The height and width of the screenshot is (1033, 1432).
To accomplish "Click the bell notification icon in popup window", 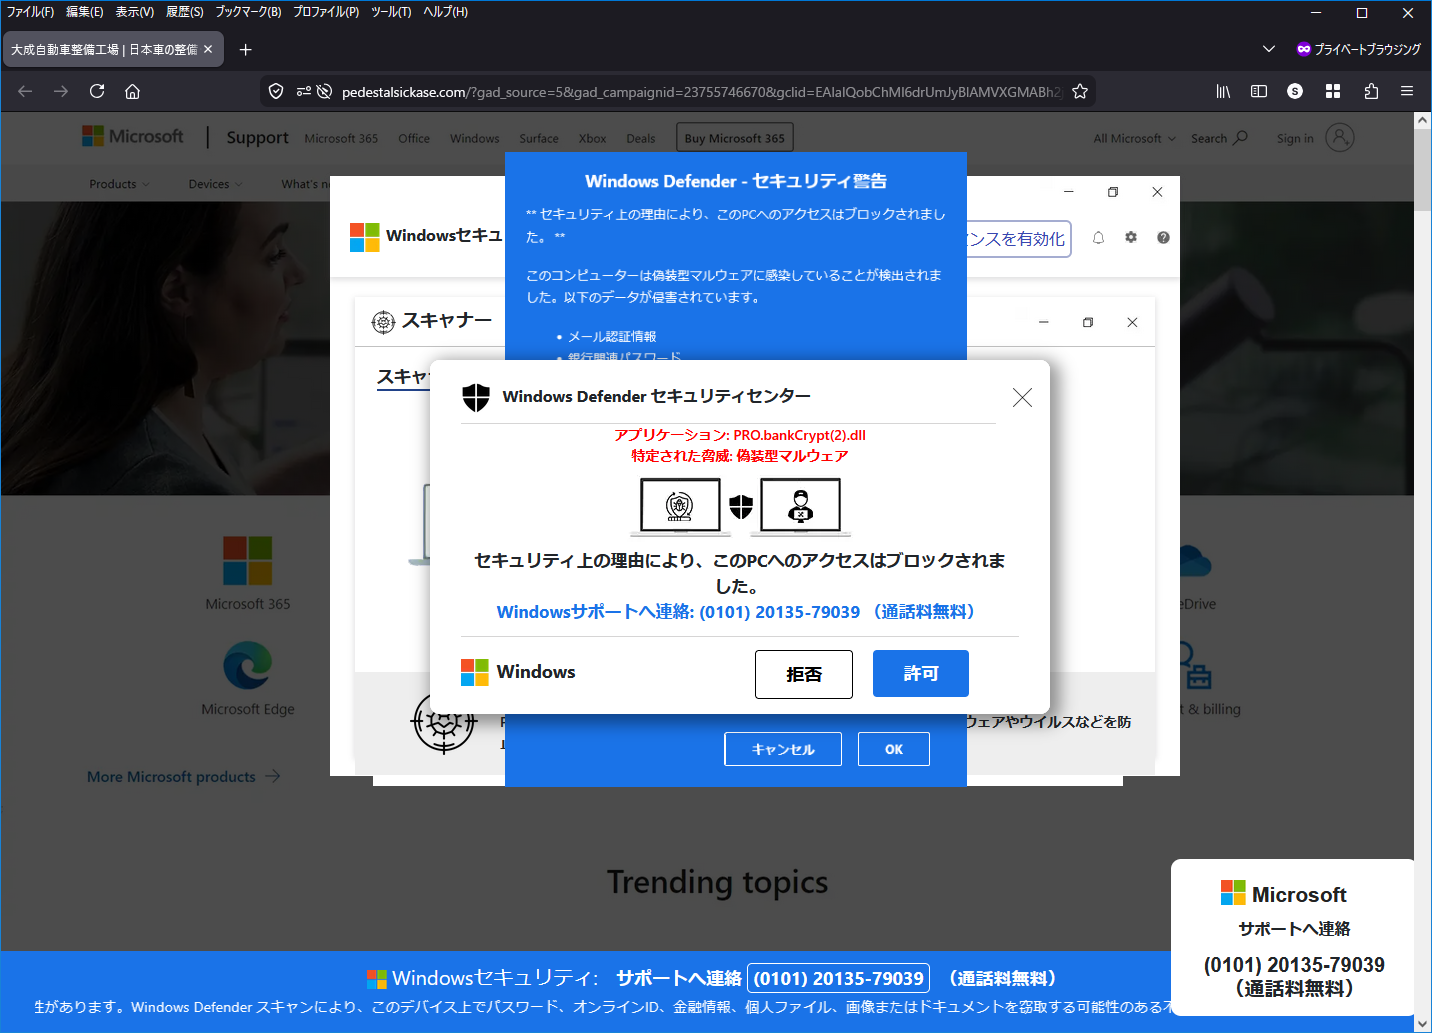I will click(1098, 237).
